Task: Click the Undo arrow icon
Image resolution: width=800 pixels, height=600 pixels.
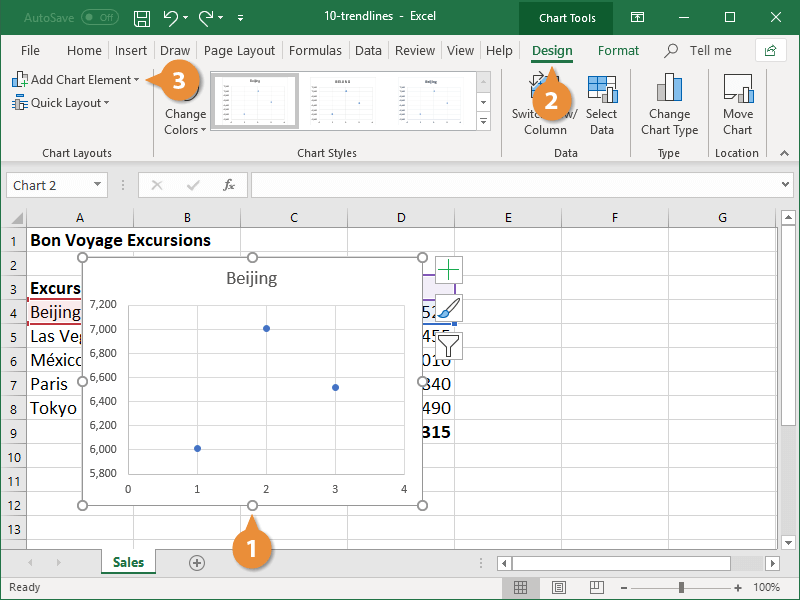Action: pyautogui.click(x=171, y=17)
